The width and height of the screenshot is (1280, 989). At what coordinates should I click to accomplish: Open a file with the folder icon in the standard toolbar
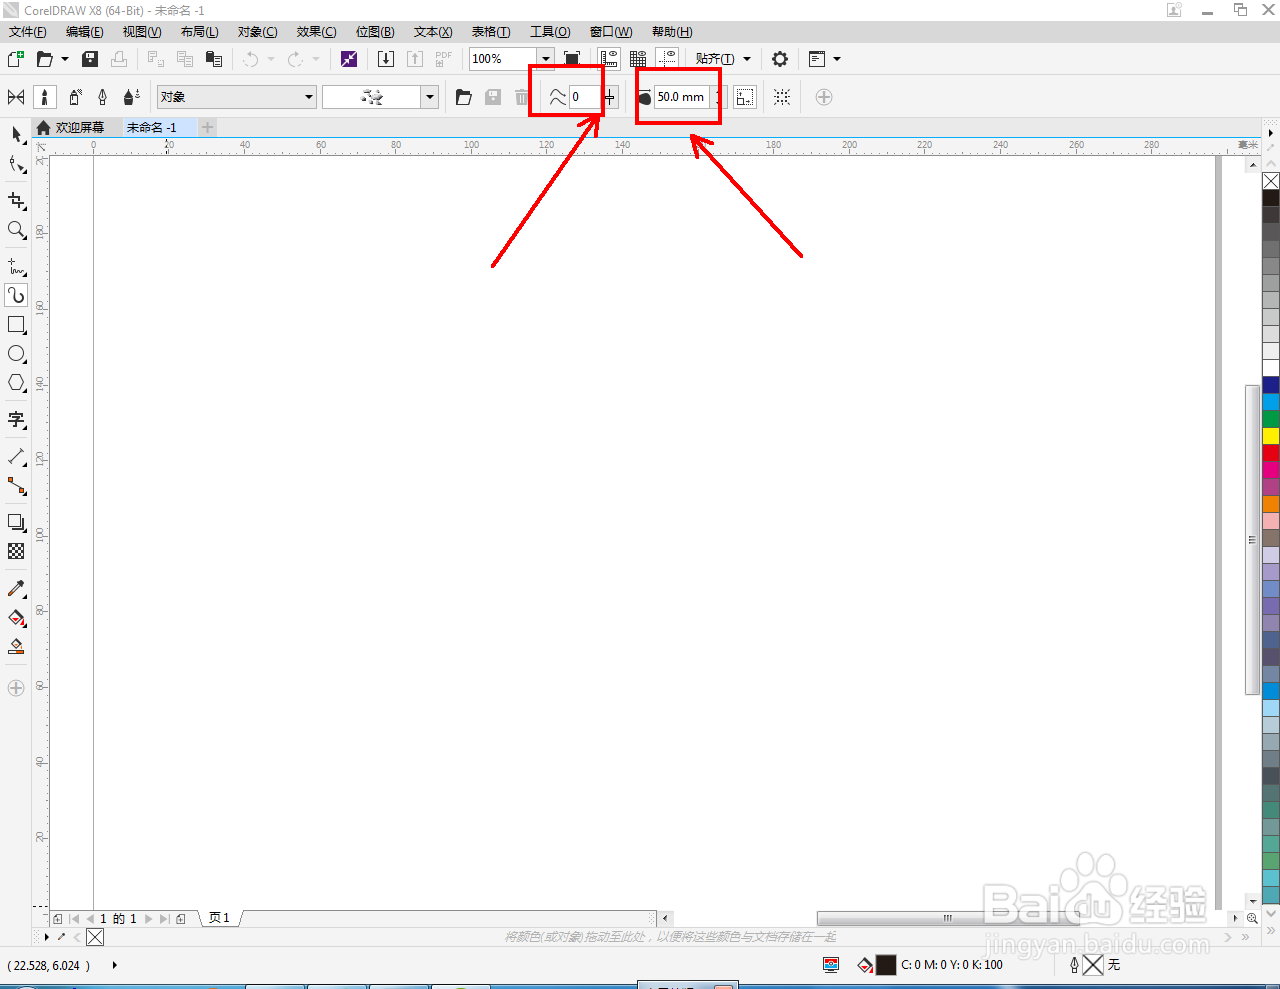[44, 59]
